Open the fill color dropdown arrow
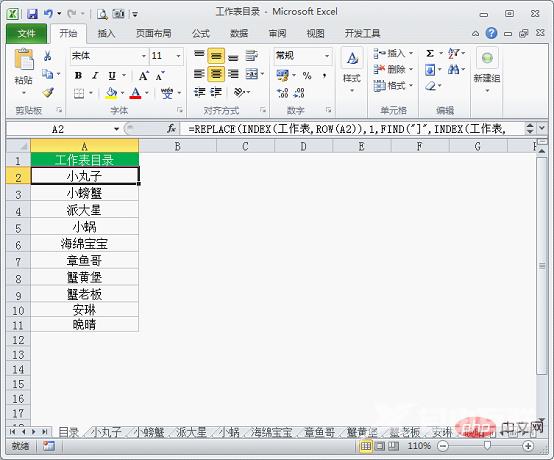Viewport: 554px width, 460px height. coord(123,93)
